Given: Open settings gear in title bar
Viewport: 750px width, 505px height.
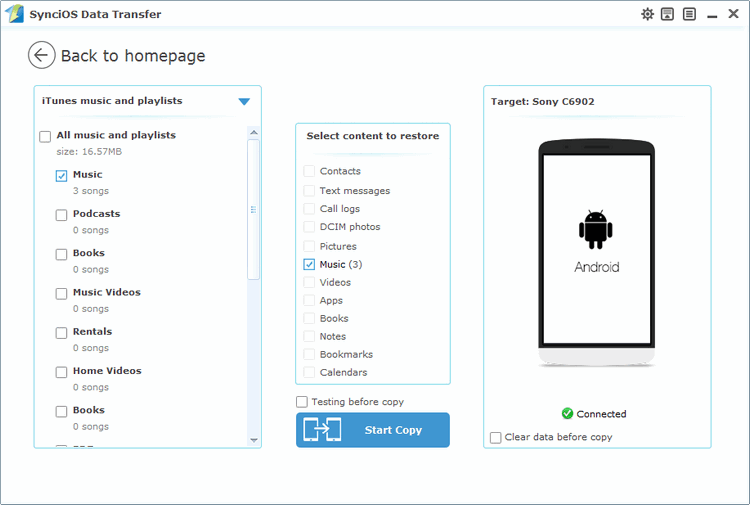Looking at the screenshot, I should point(647,14).
